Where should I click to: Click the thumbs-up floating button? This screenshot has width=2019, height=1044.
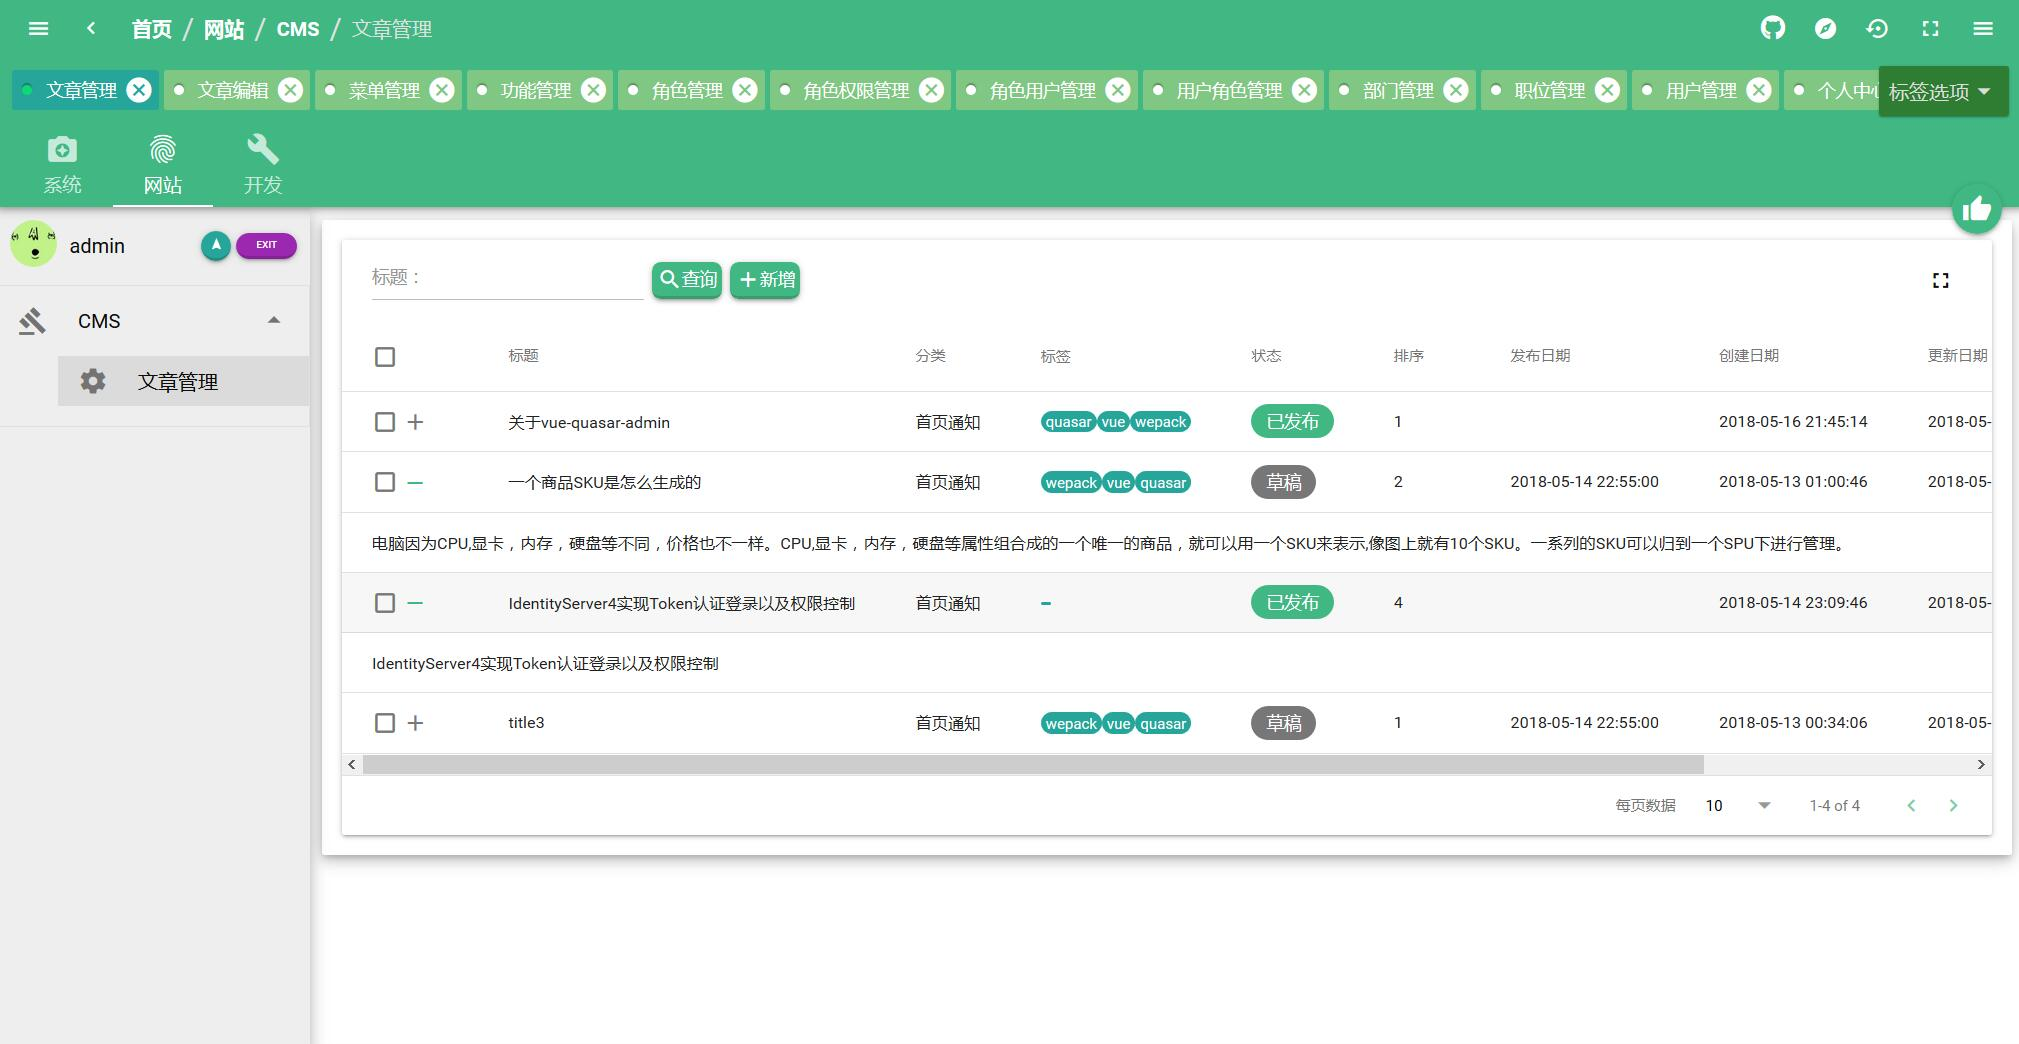point(1976,209)
